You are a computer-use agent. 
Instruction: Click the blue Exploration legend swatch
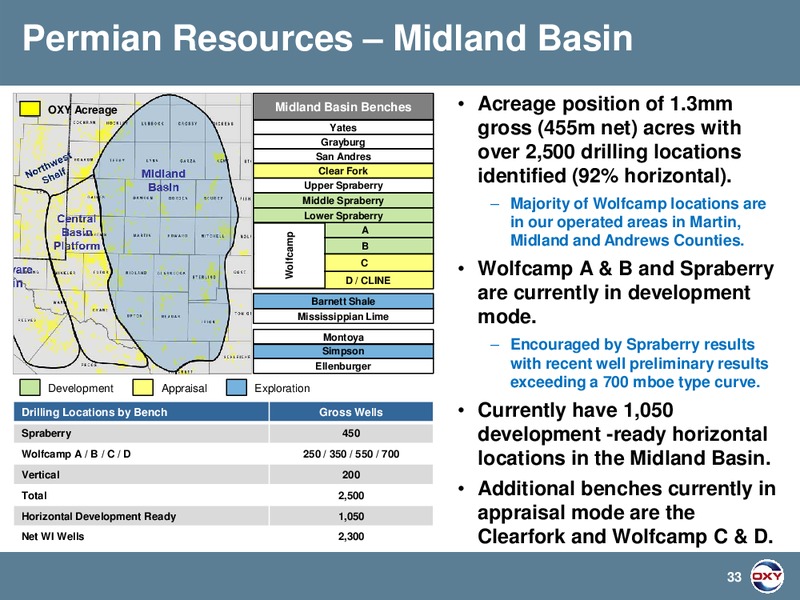[x=236, y=387]
